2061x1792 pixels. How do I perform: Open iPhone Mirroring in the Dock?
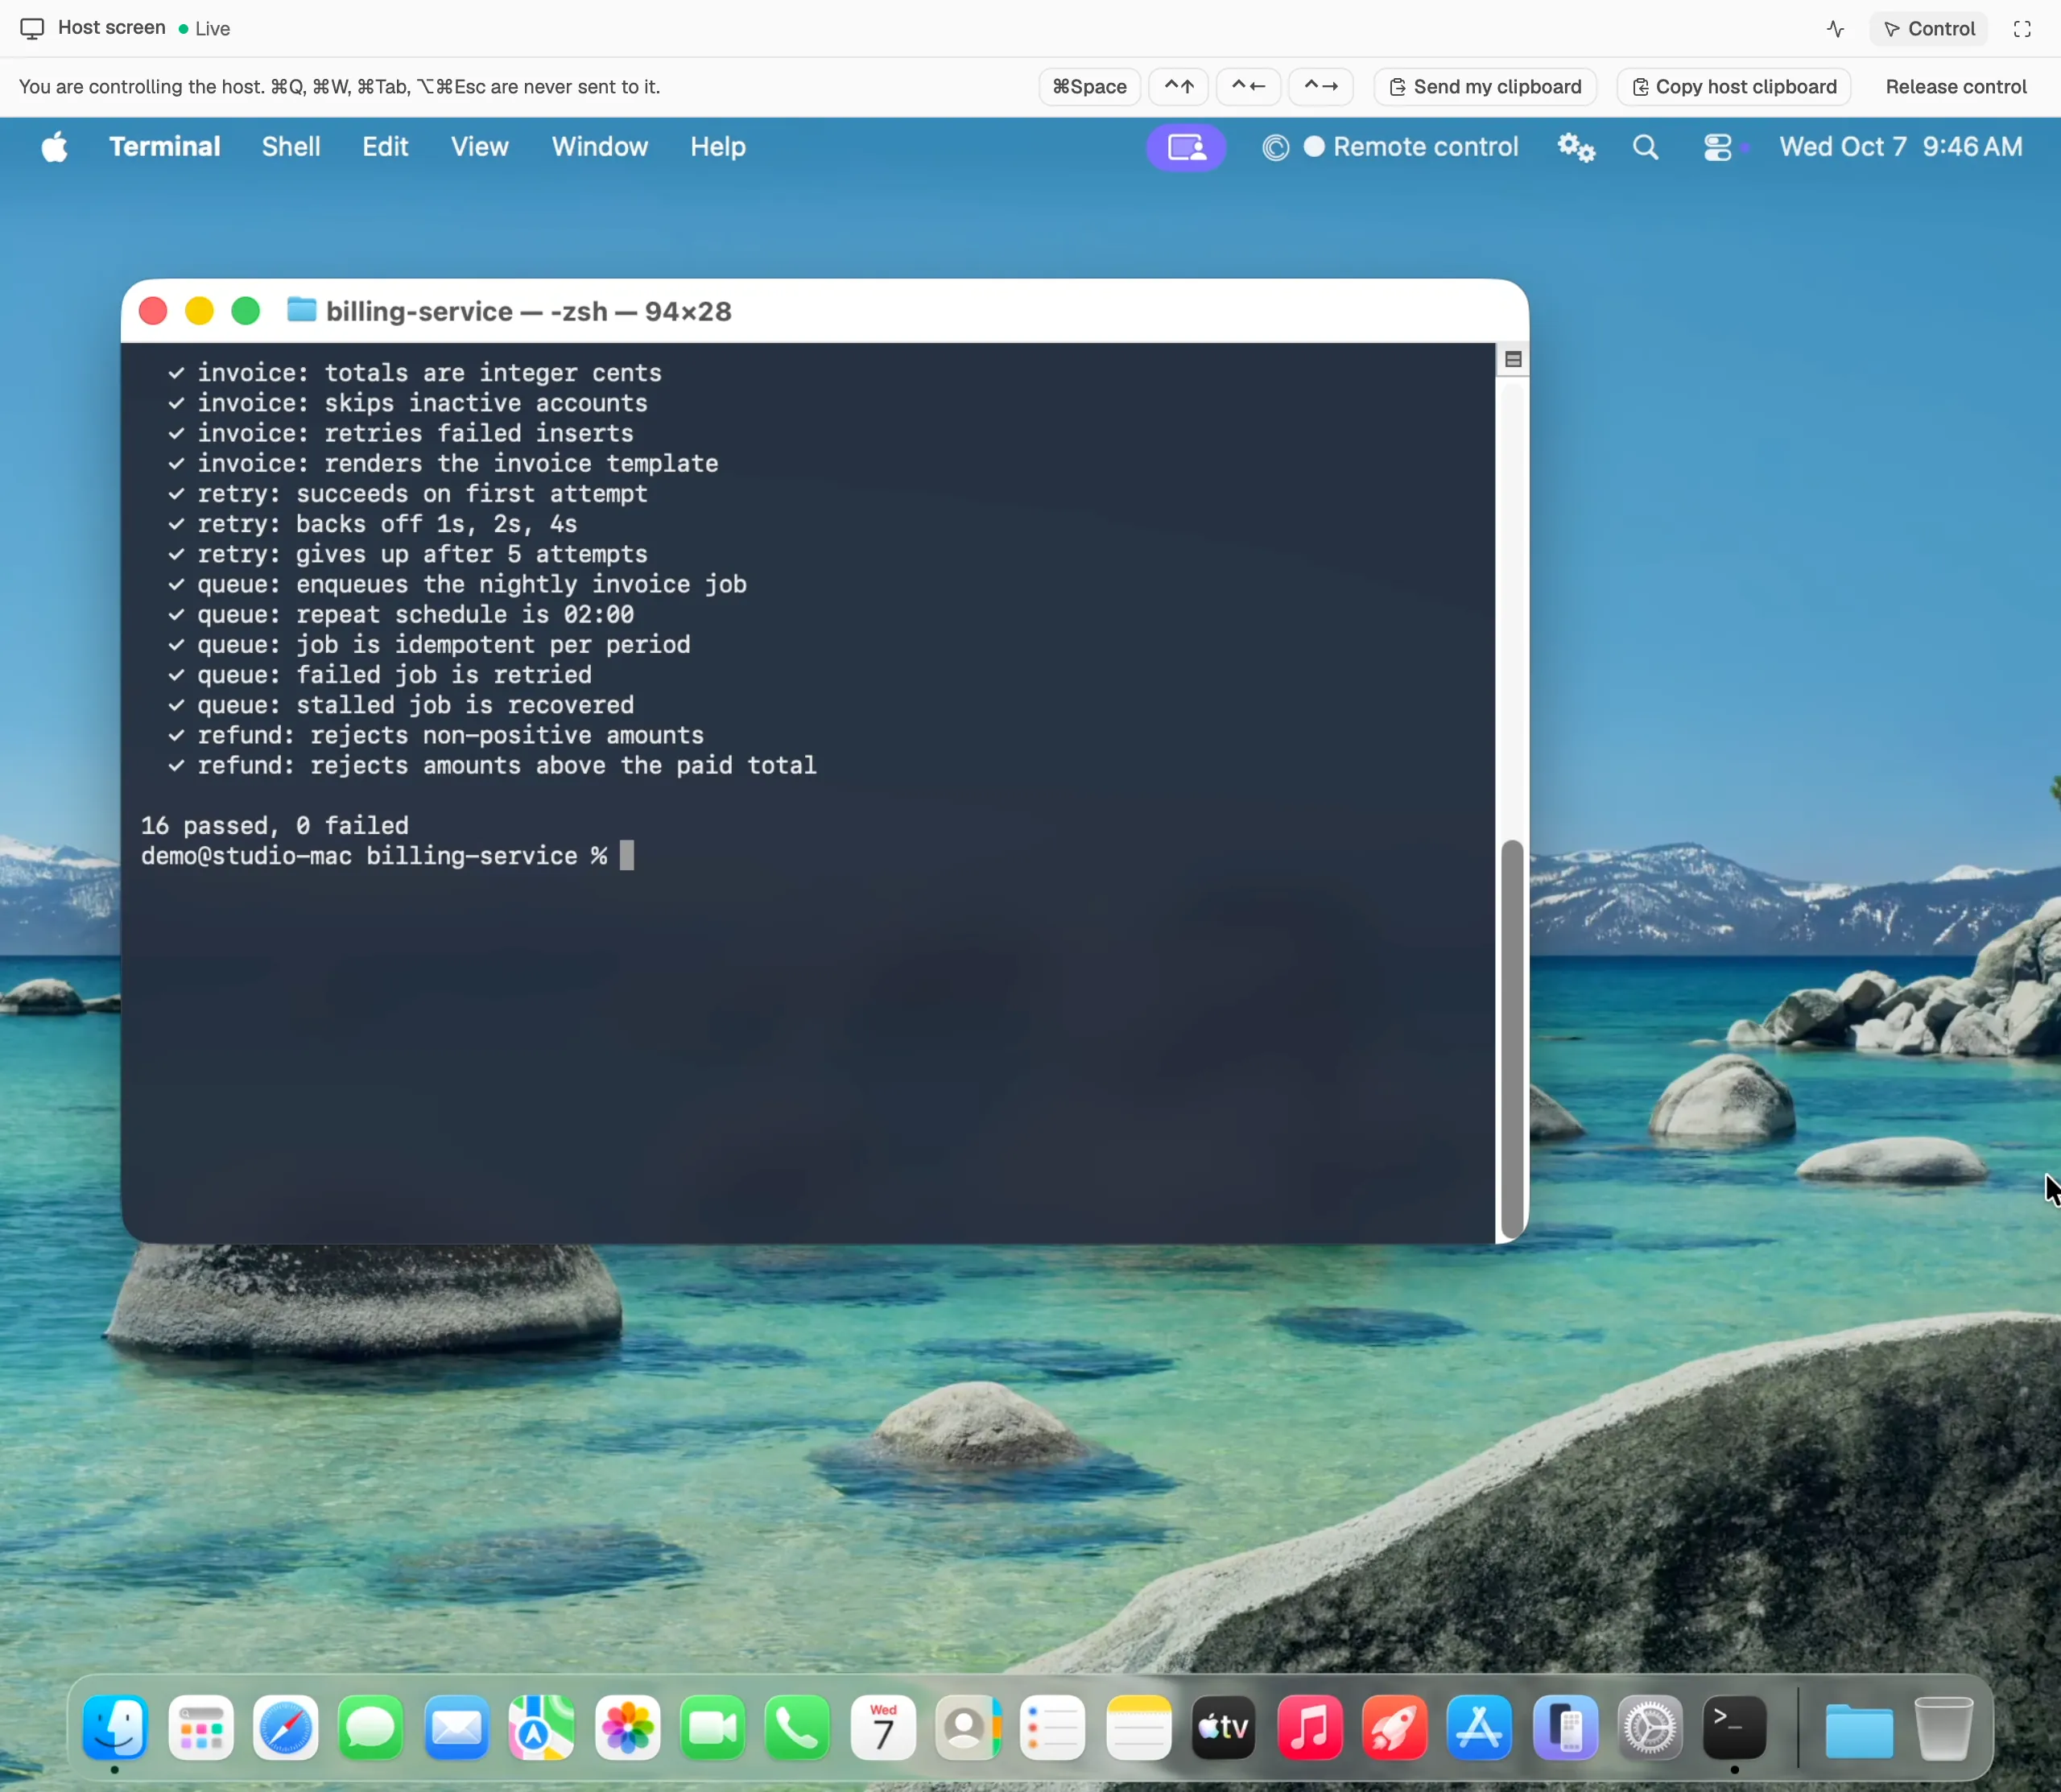1566,1727
